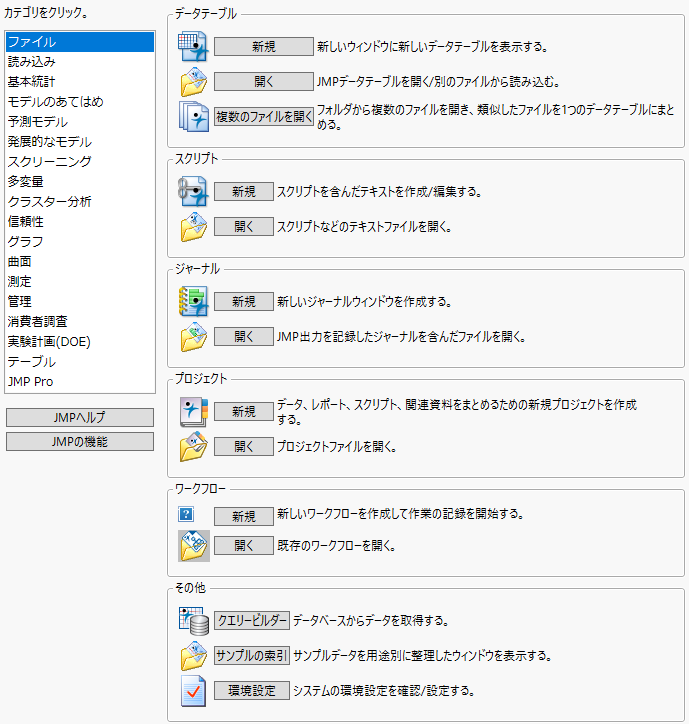Click the new project icon
This screenshot has height=724, width=689.
point(193,411)
